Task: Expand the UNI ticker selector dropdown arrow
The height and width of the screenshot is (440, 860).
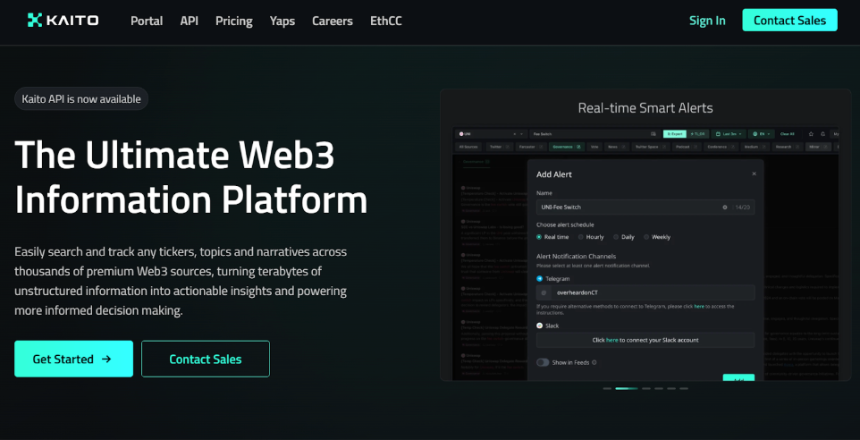Action: point(522,134)
